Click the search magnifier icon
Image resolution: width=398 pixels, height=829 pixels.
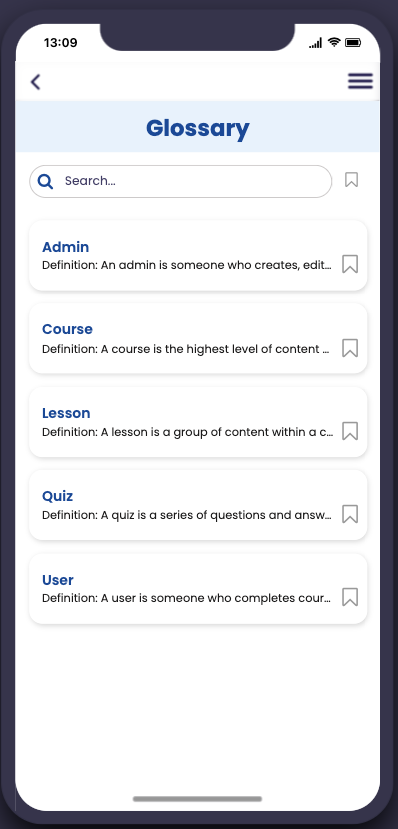46,181
